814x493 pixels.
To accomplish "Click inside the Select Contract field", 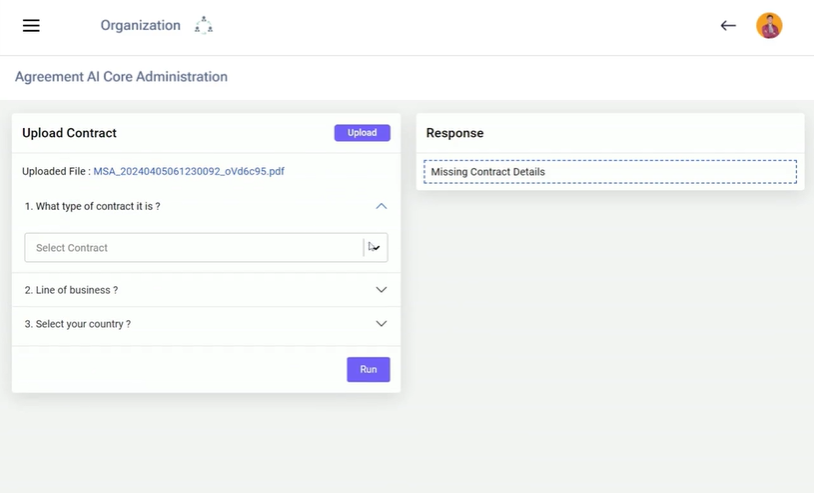I will click(x=190, y=248).
